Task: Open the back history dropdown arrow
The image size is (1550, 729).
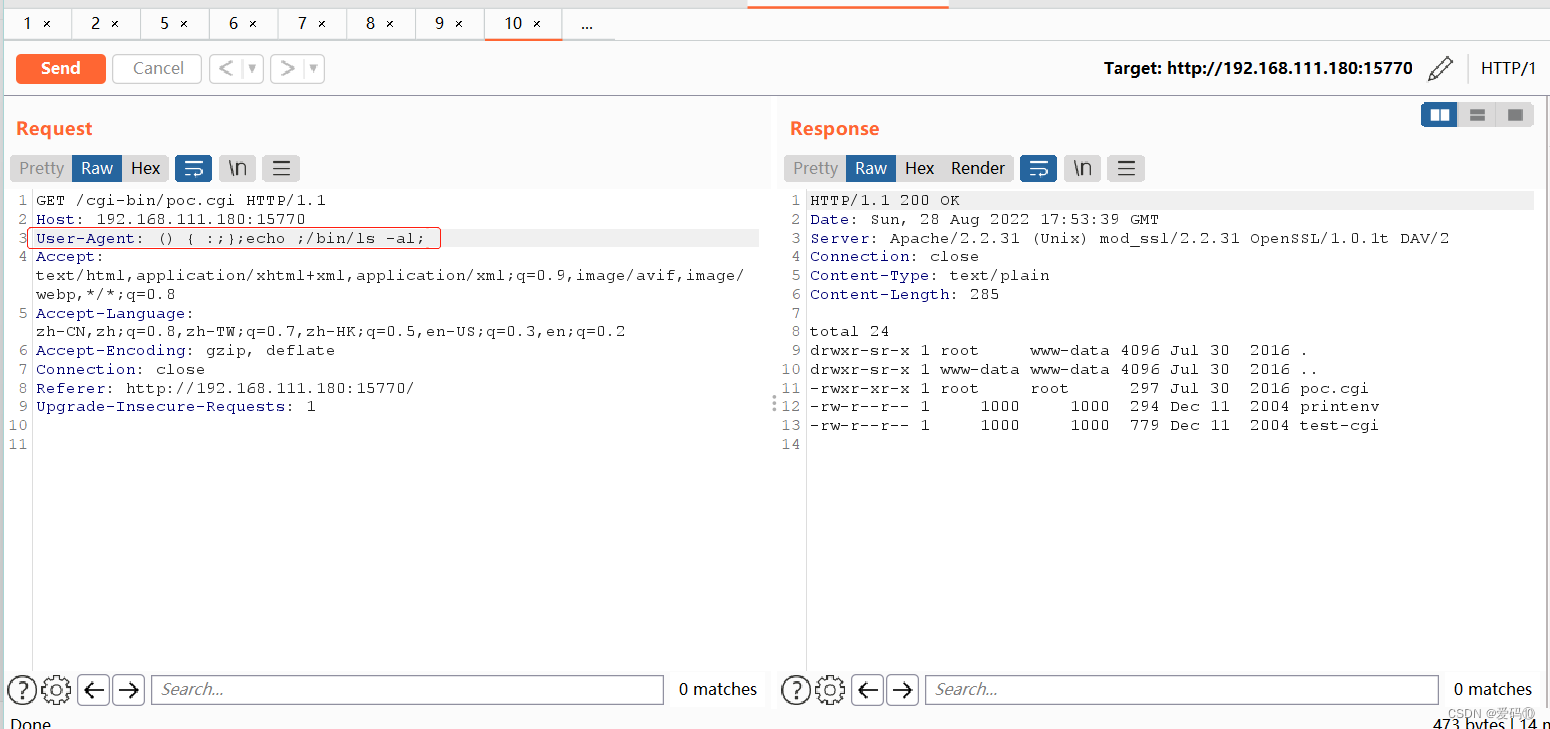Action: pos(253,68)
